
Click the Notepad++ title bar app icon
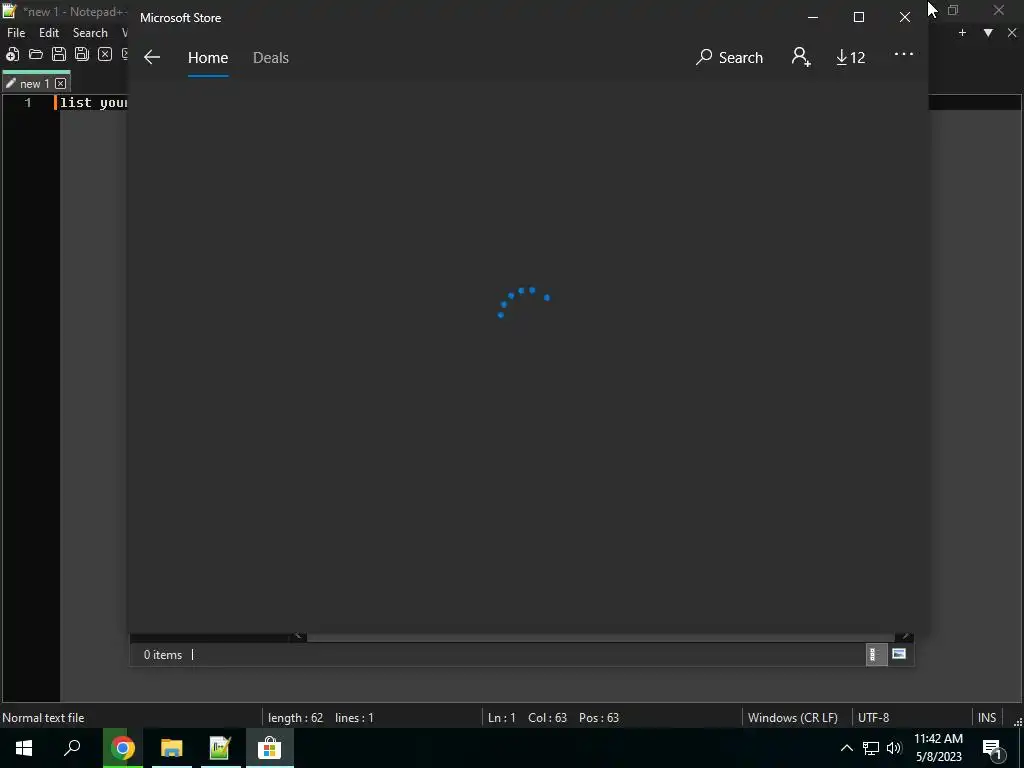click(9, 10)
